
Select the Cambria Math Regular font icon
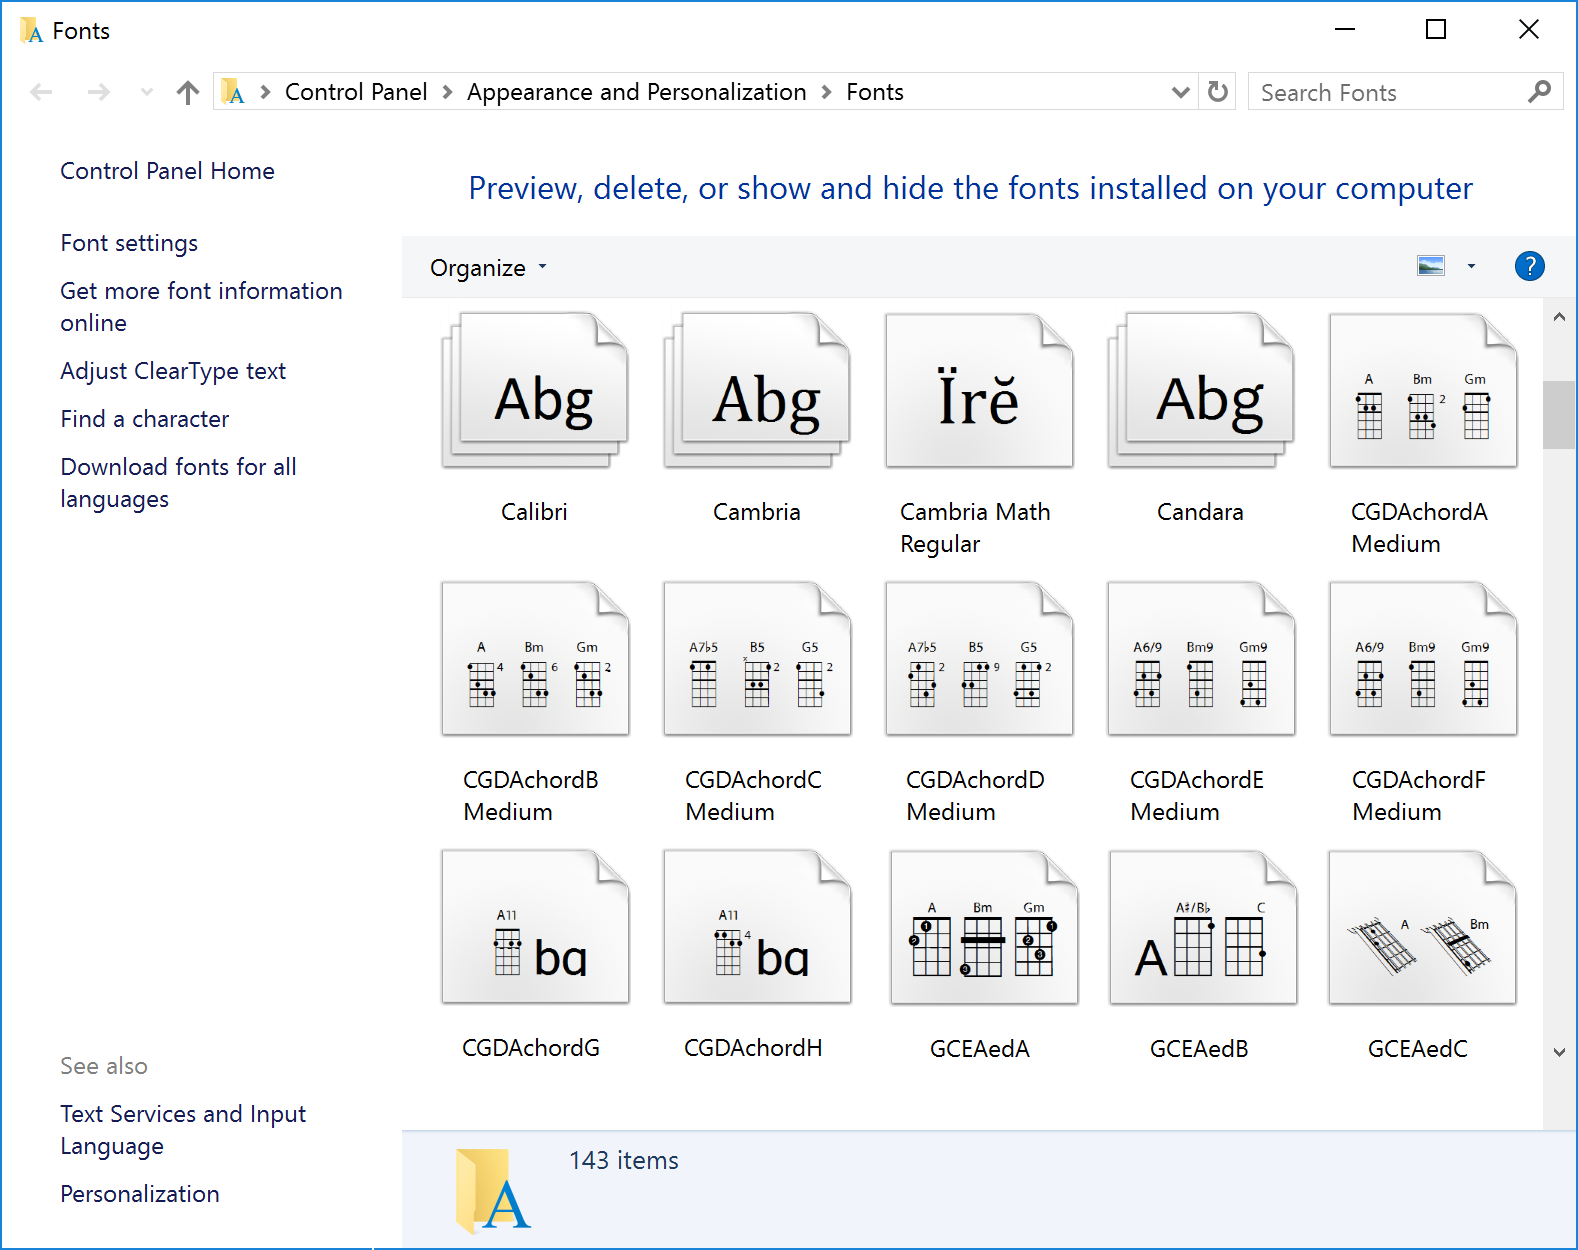(x=979, y=392)
